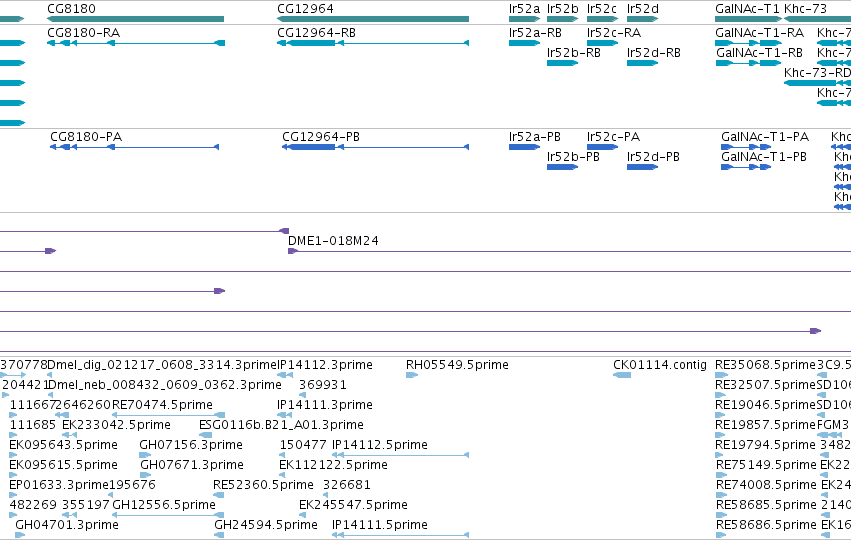Open the Ir52a gene feature

point(524,19)
